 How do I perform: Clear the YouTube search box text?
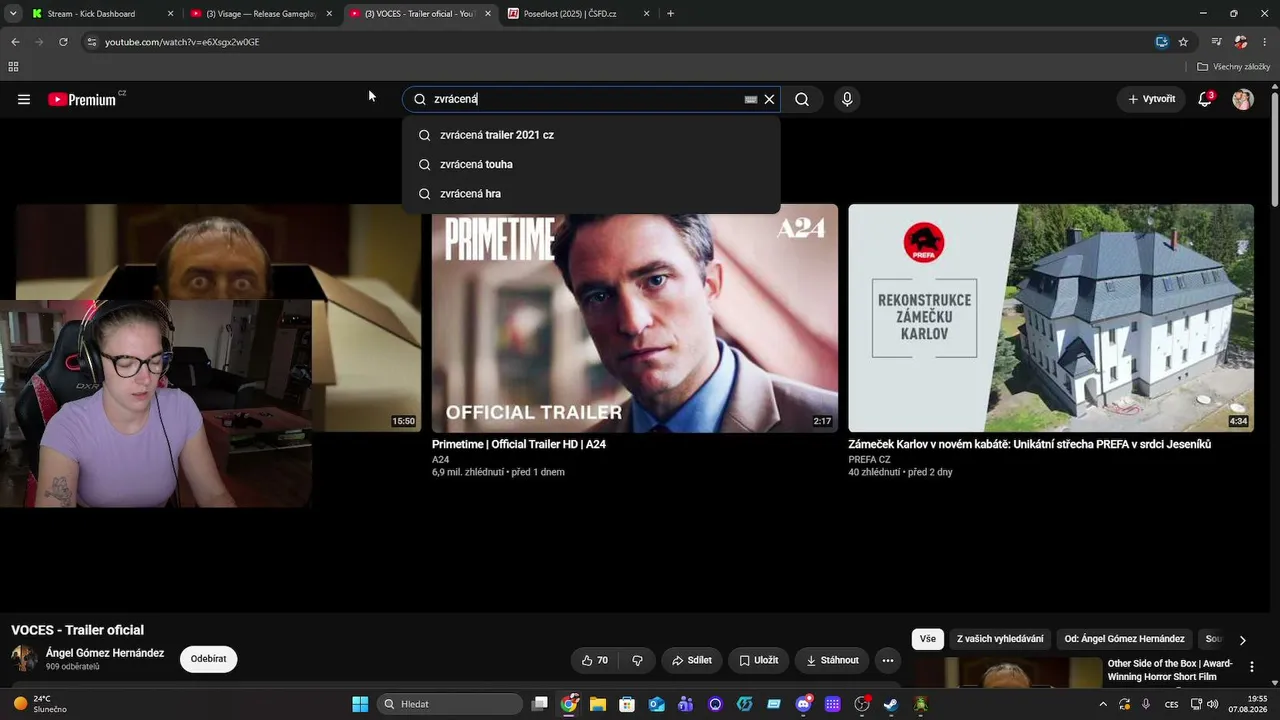point(769,99)
